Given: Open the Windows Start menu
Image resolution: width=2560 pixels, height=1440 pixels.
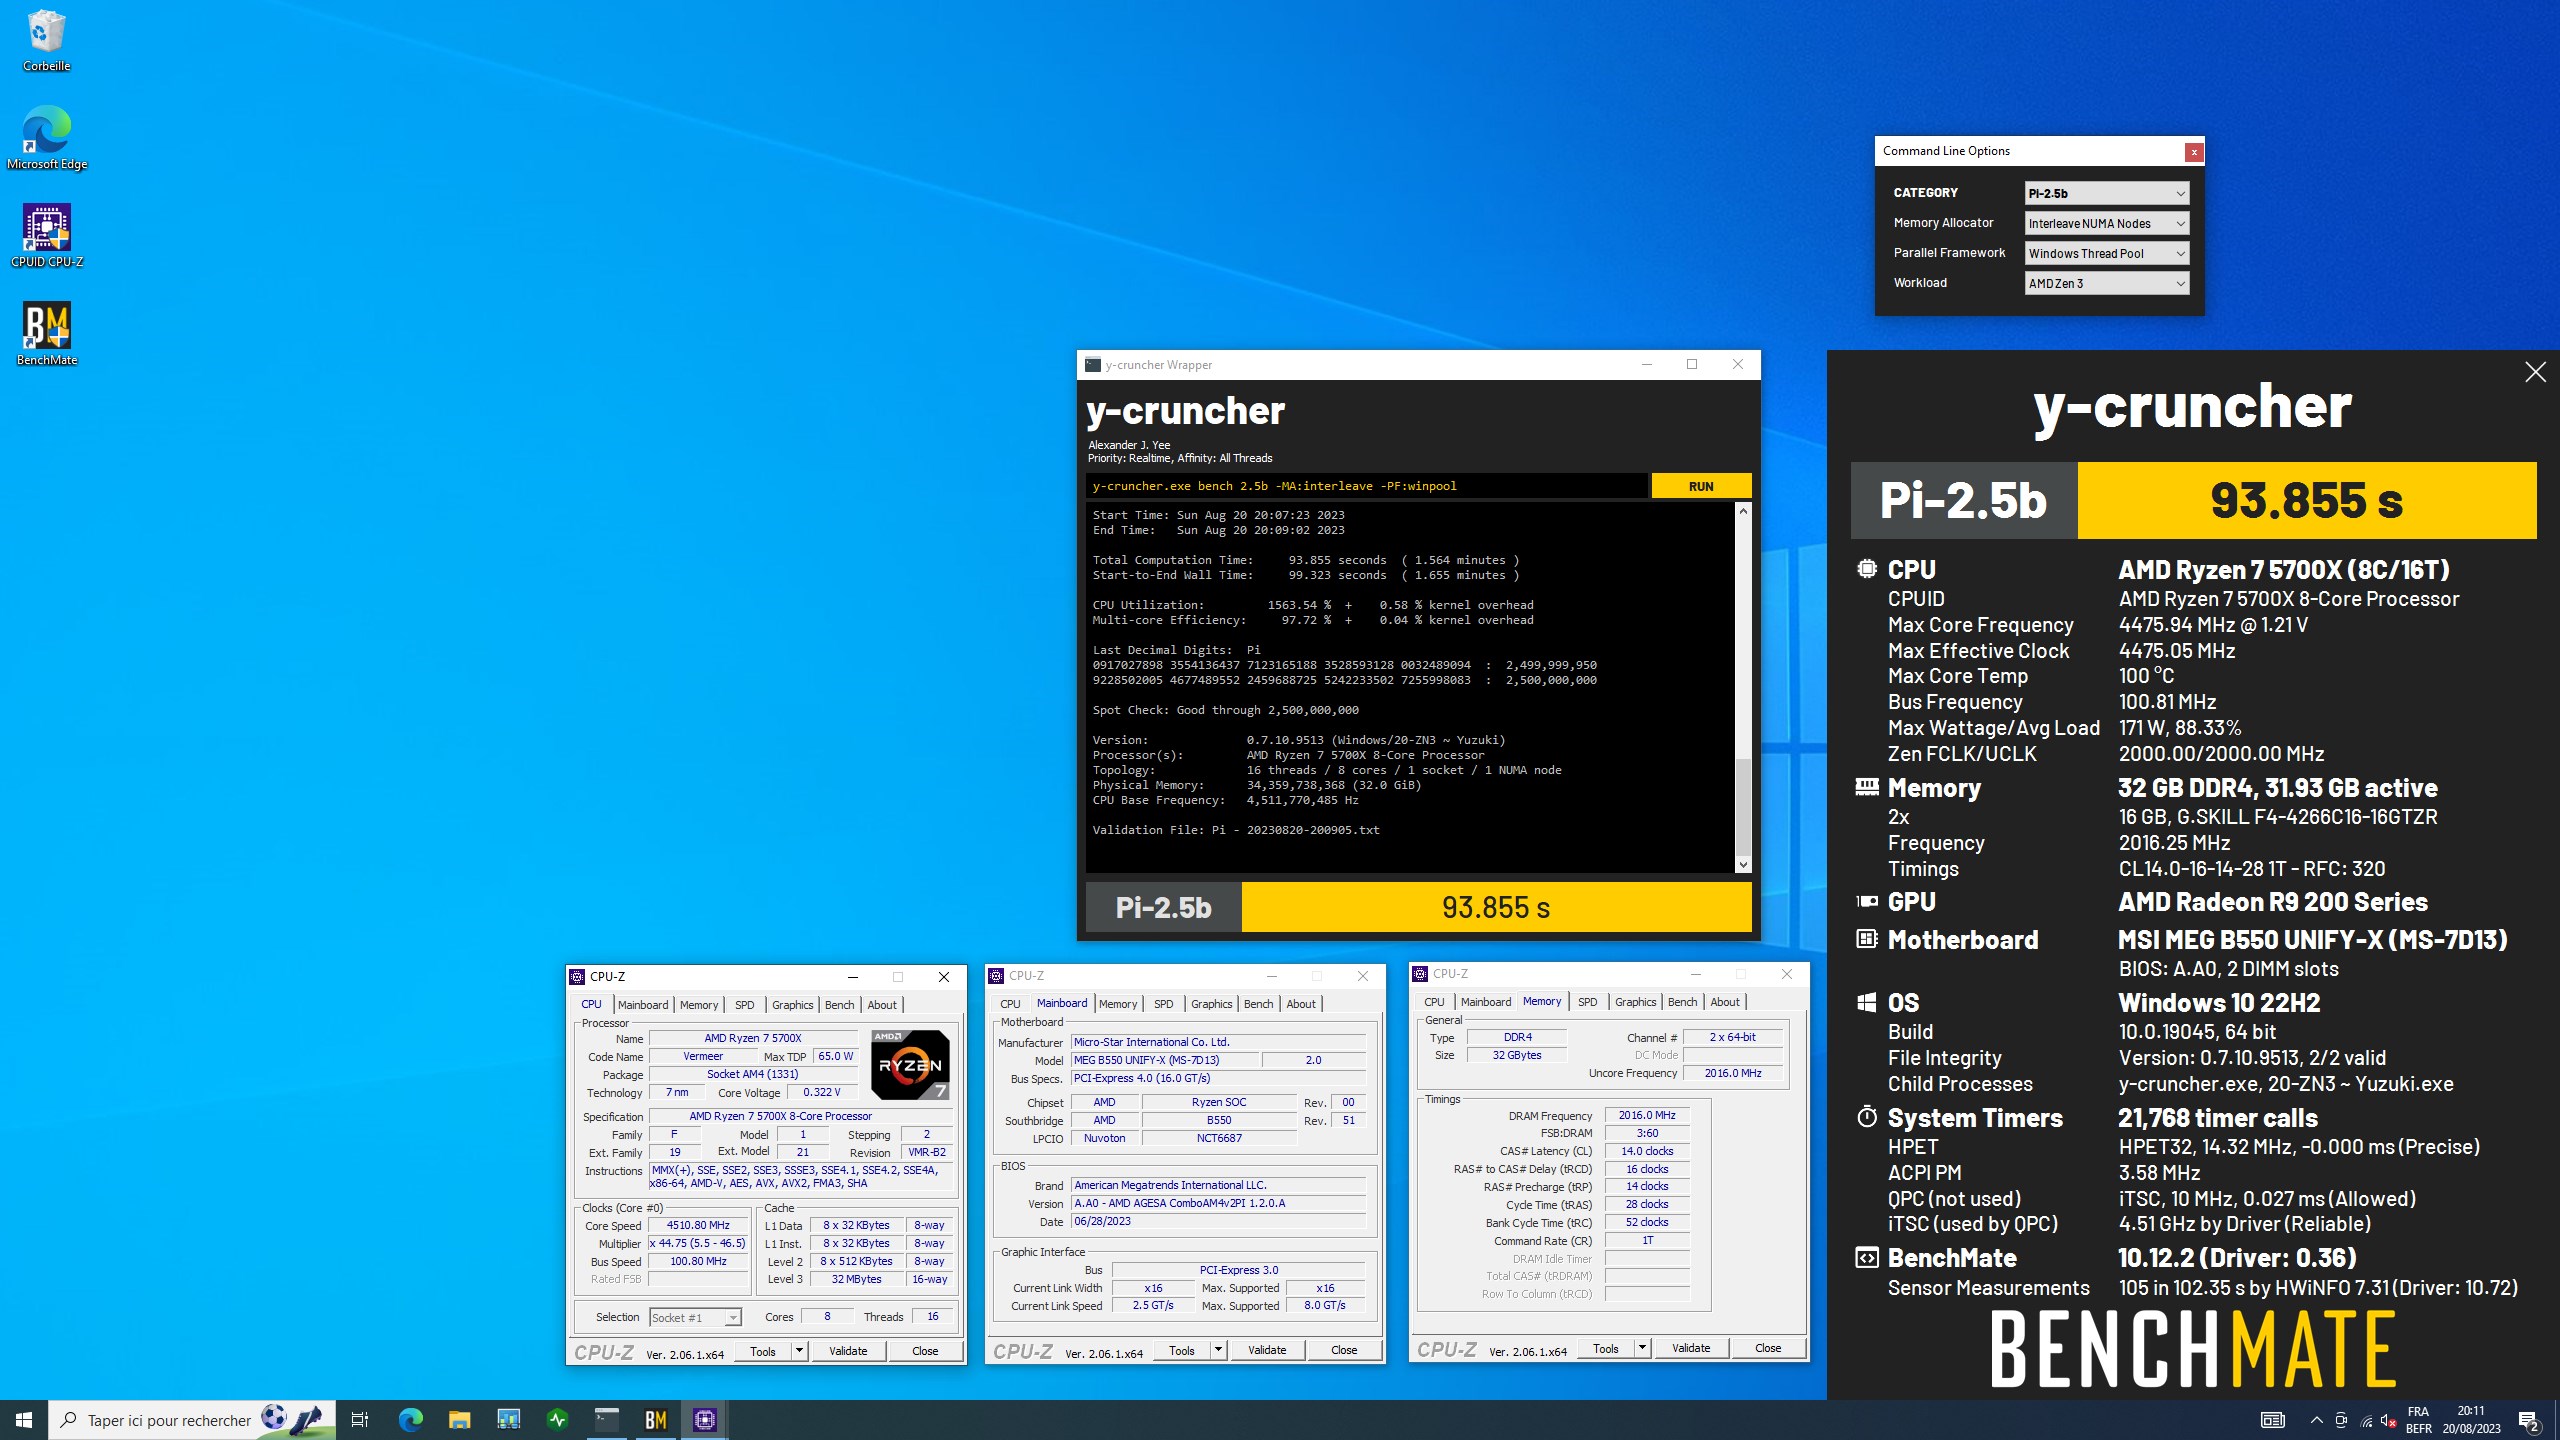Looking at the screenshot, I should pos(24,1420).
